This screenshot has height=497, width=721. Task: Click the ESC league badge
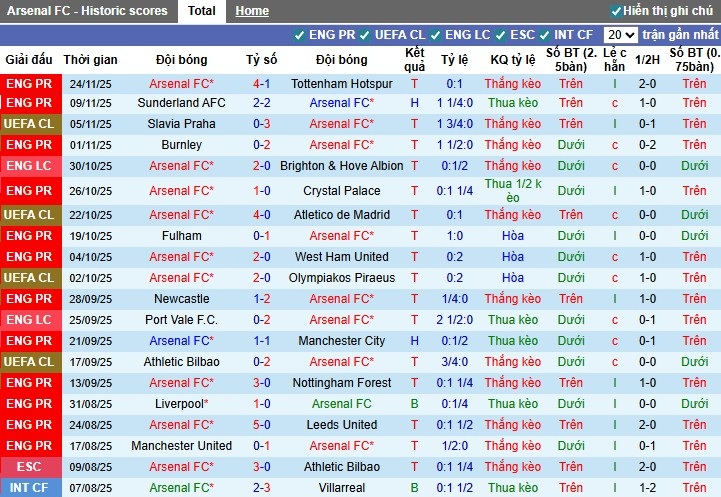(x=29, y=467)
